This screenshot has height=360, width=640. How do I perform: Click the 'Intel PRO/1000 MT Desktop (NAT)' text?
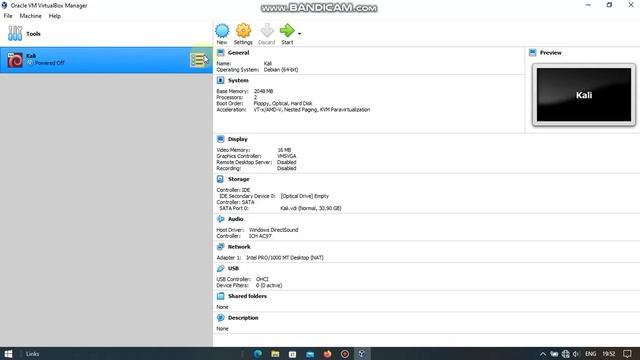point(285,258)
